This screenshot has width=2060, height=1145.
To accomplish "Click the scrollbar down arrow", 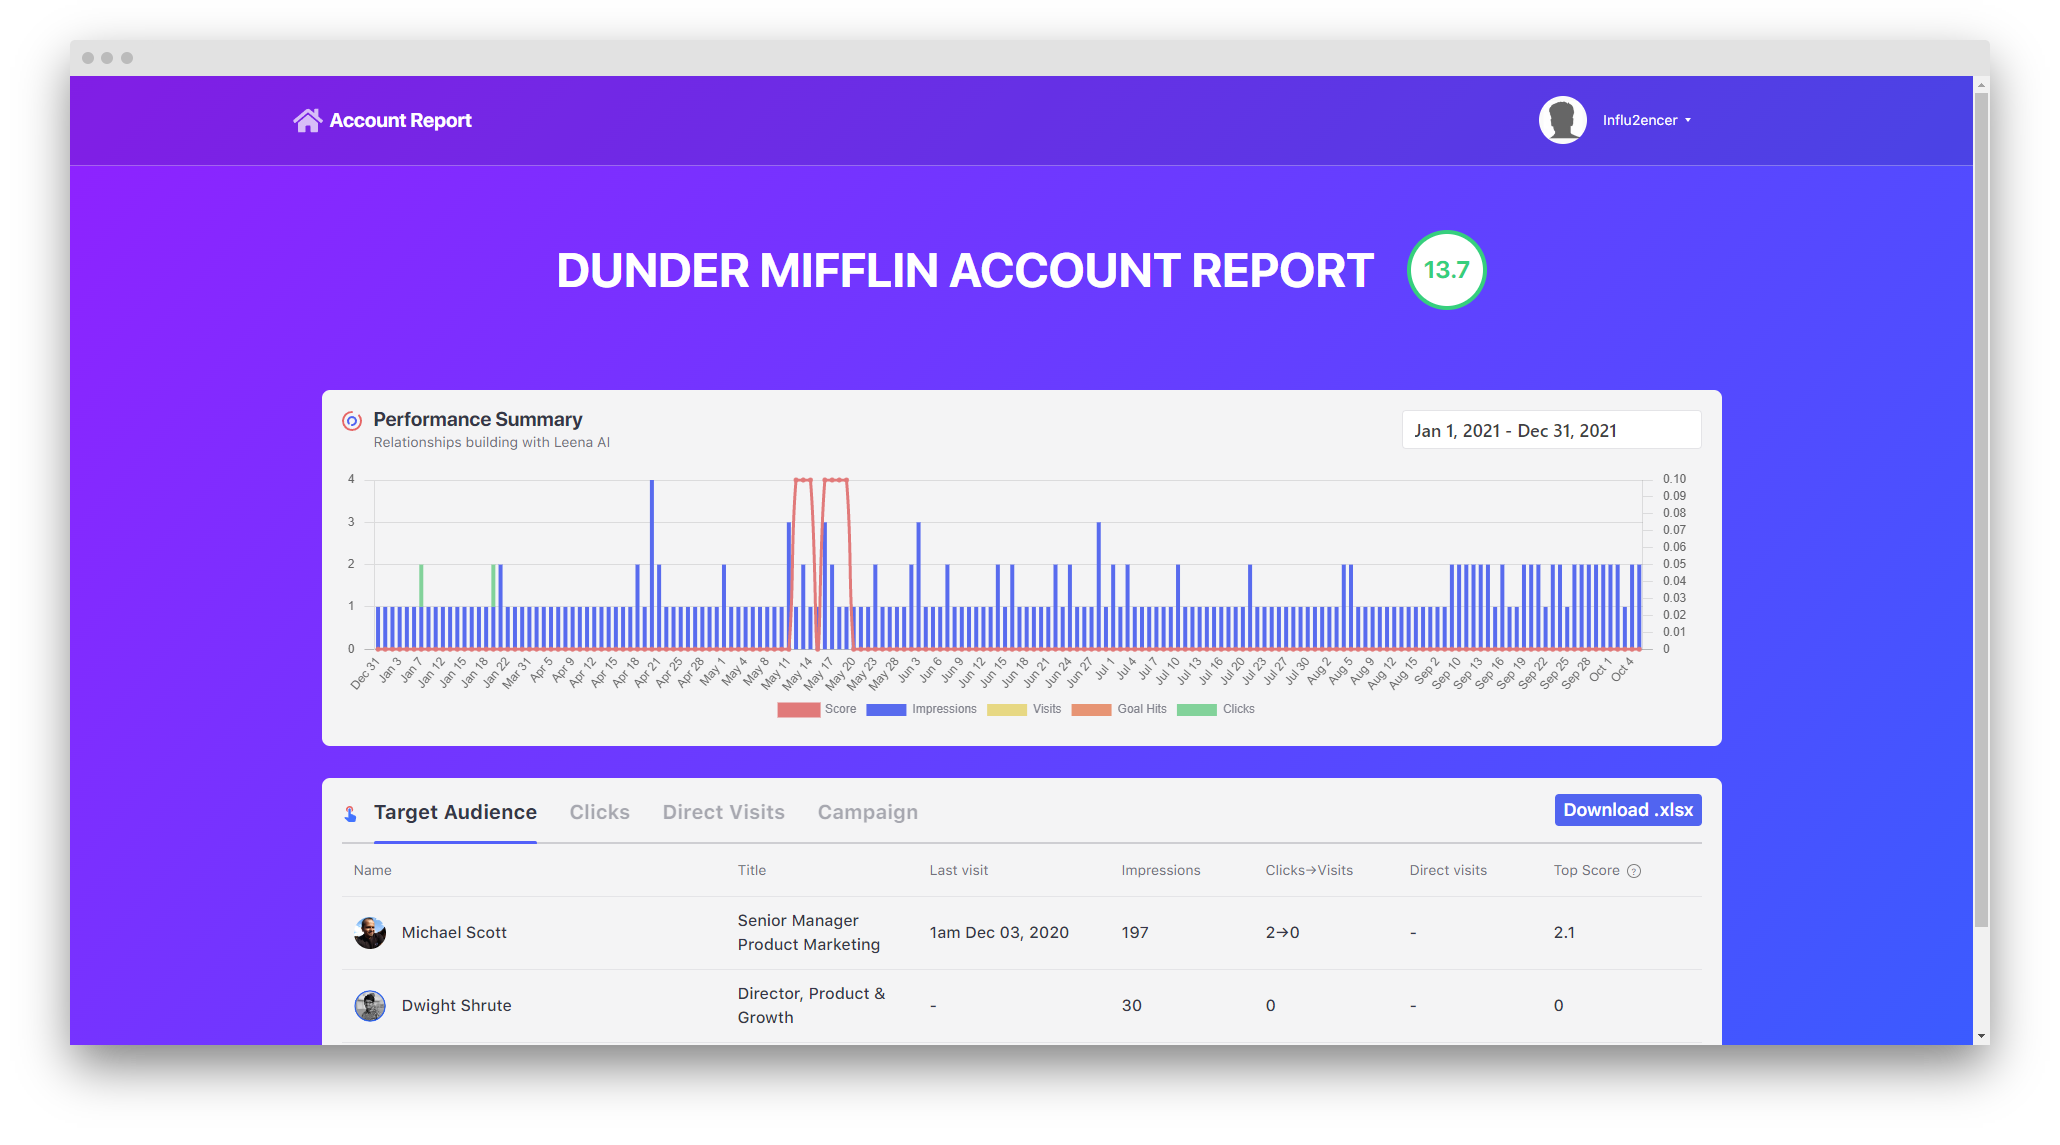I will point(1981,1036).
